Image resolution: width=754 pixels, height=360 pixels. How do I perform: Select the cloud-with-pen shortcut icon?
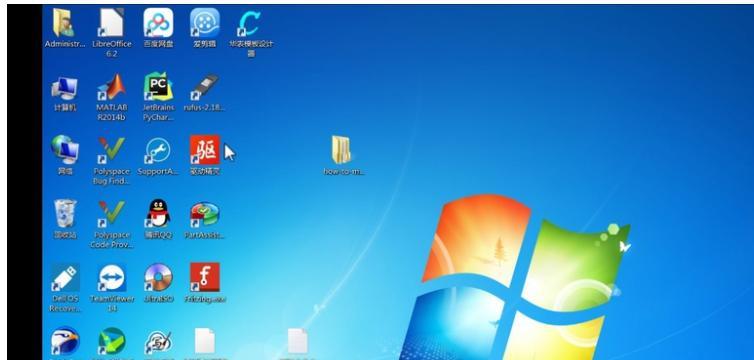[x=158, y=343]
